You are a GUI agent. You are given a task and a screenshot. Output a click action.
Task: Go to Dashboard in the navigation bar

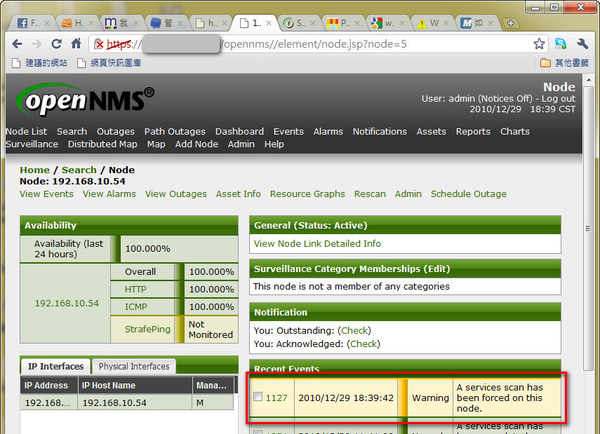240,132
